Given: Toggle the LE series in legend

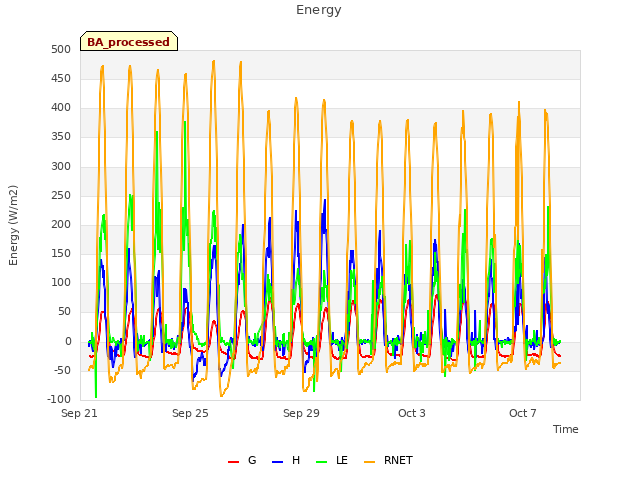Looking at the screenshot, I should tap(332, 460).
